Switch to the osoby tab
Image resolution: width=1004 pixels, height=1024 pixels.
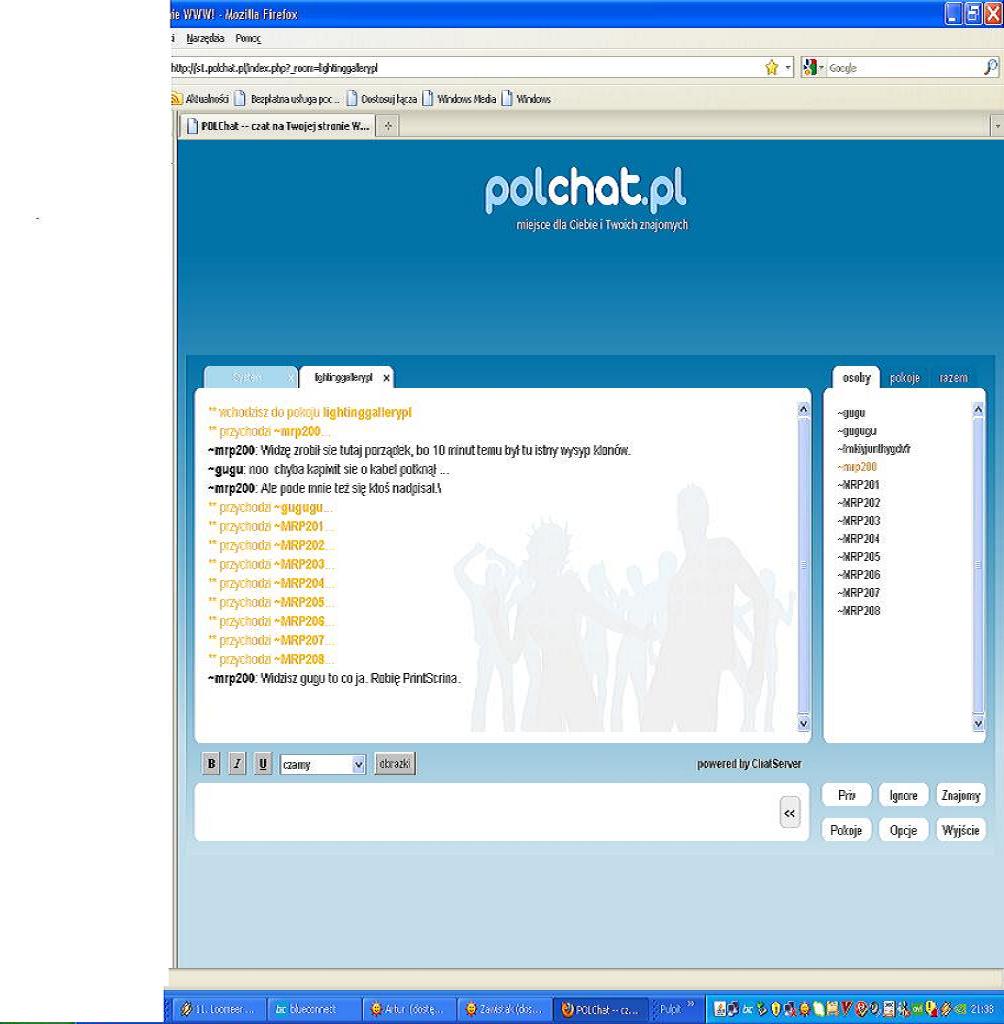(856, 377)
